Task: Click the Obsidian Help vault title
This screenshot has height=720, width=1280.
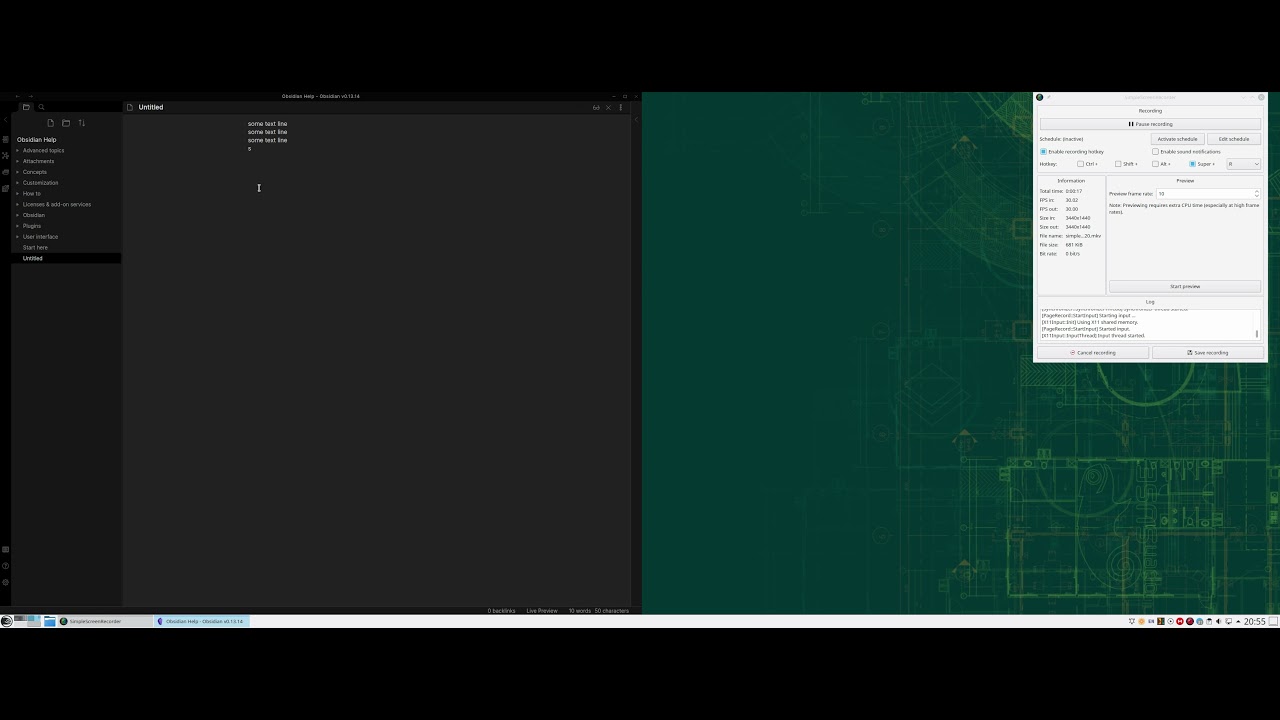Action: (36, 140)
